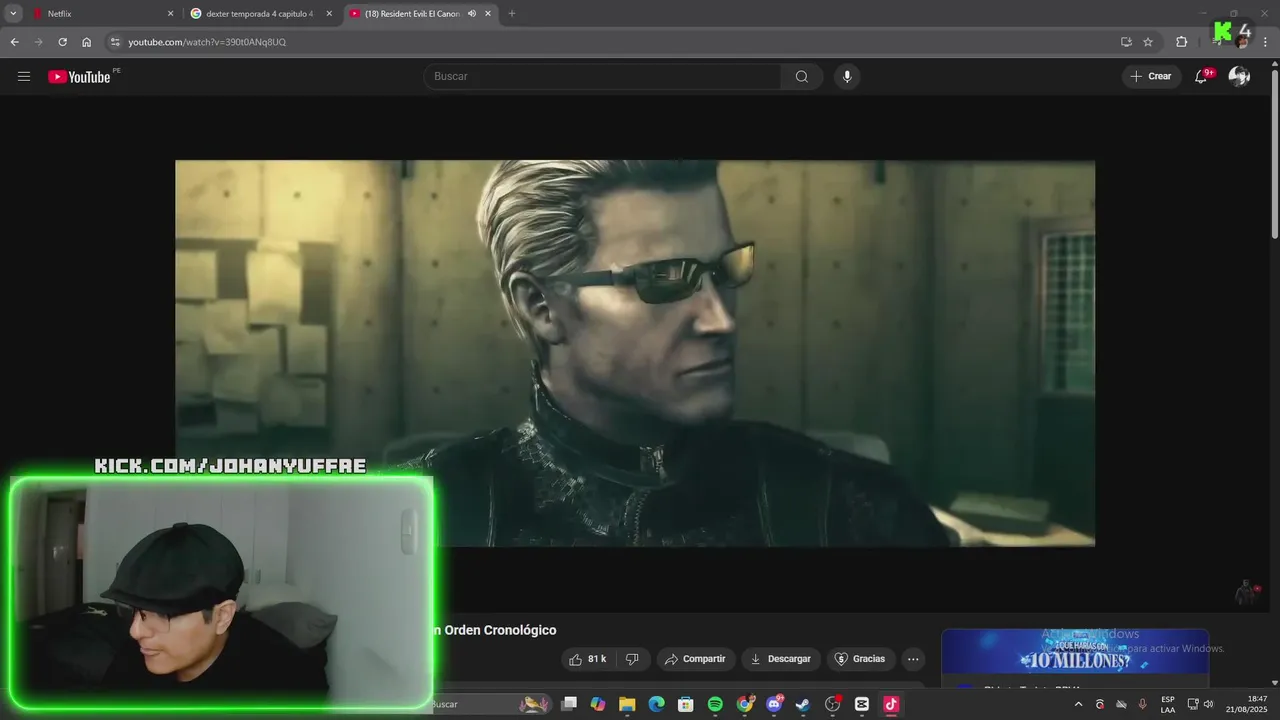The width and height of the screenshot is (1280, 720).
Task: Close the dexter temporada tab
Action: [x=329, y=14]
